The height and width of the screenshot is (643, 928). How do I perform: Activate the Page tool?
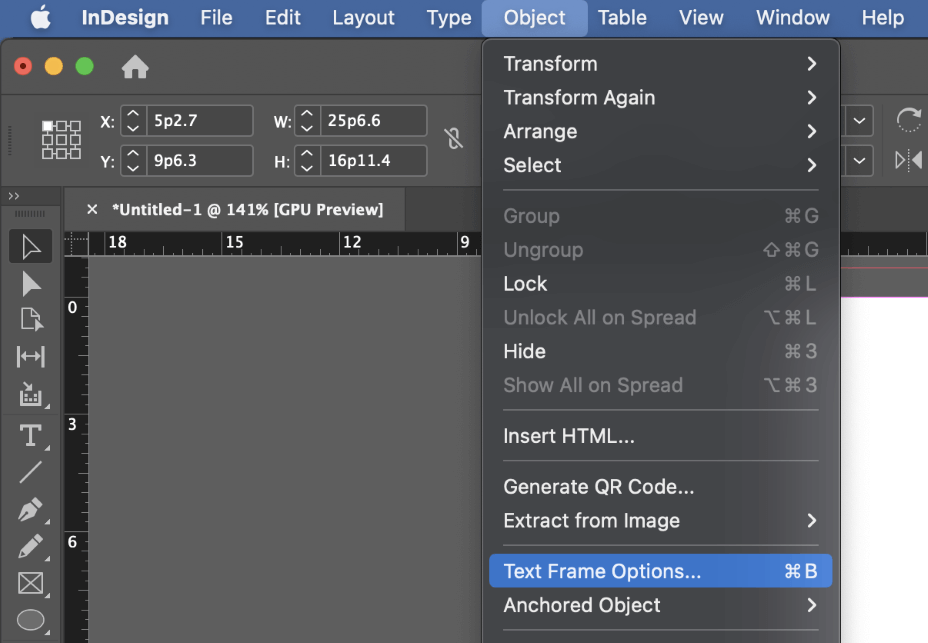(30, 320)
